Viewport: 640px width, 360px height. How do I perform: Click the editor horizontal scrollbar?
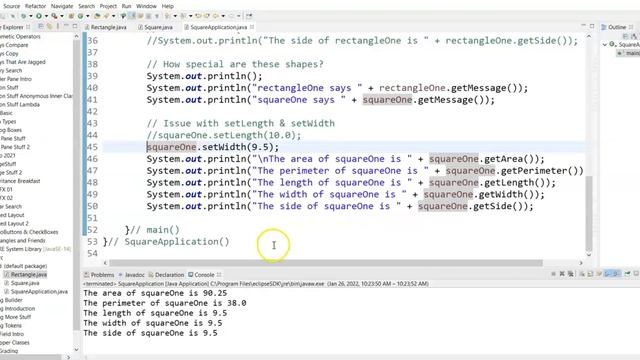pos(326,263)
